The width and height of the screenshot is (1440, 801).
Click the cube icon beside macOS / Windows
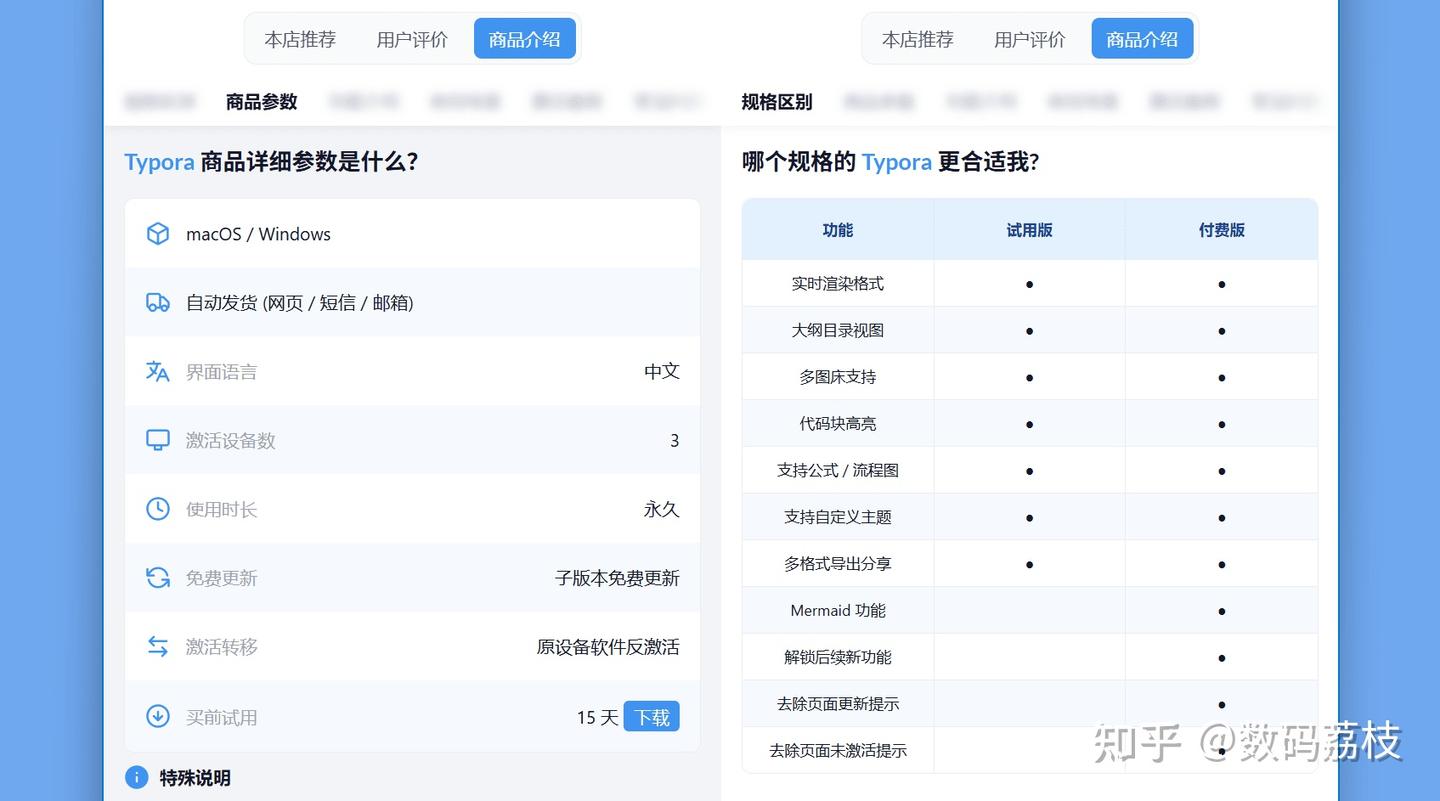(x=158, y=234)
